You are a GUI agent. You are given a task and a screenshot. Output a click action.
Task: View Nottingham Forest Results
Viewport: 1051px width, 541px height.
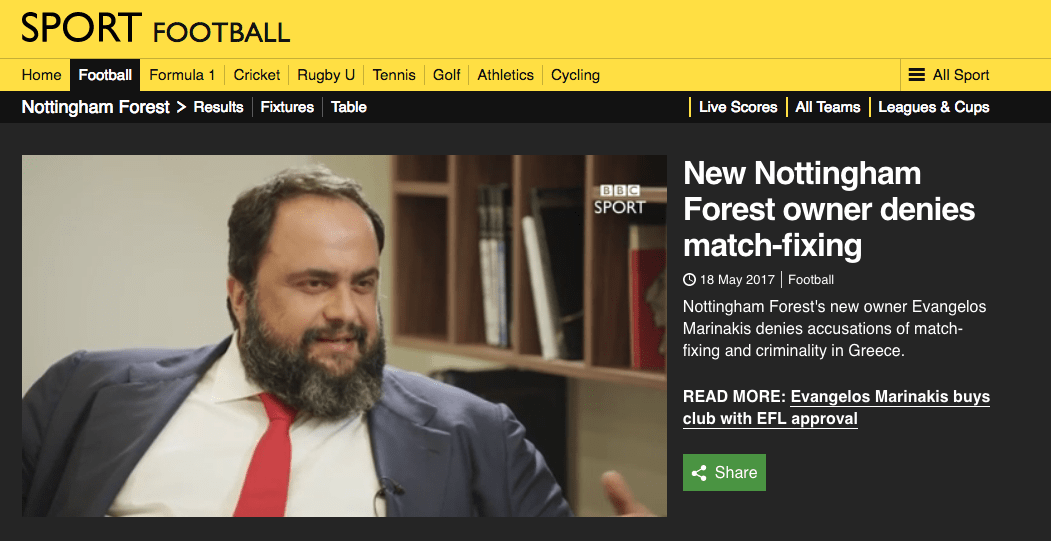coord(219,107)
